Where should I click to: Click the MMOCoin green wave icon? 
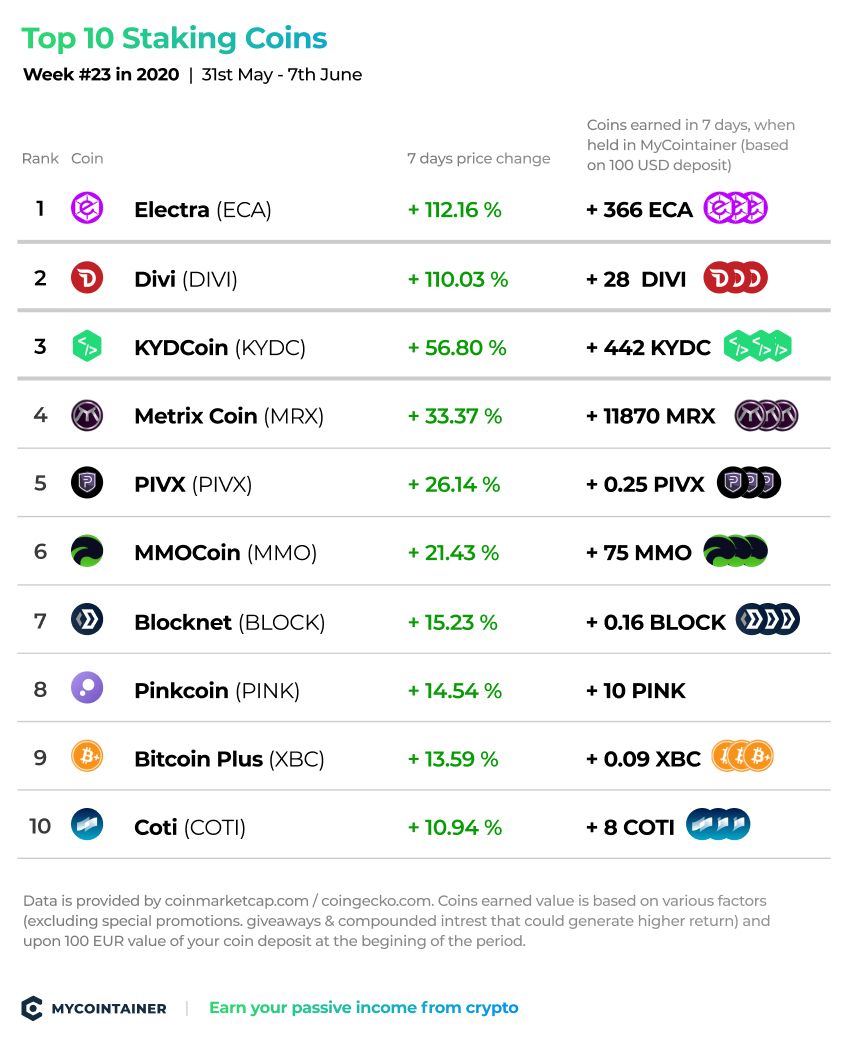pyautogui.click(x=87, y=552)
